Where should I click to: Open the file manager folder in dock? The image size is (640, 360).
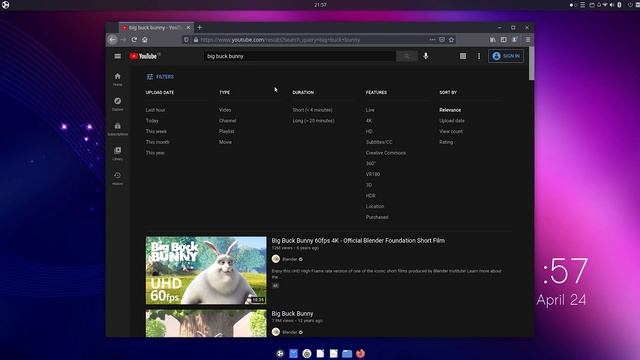click(347, 353)
